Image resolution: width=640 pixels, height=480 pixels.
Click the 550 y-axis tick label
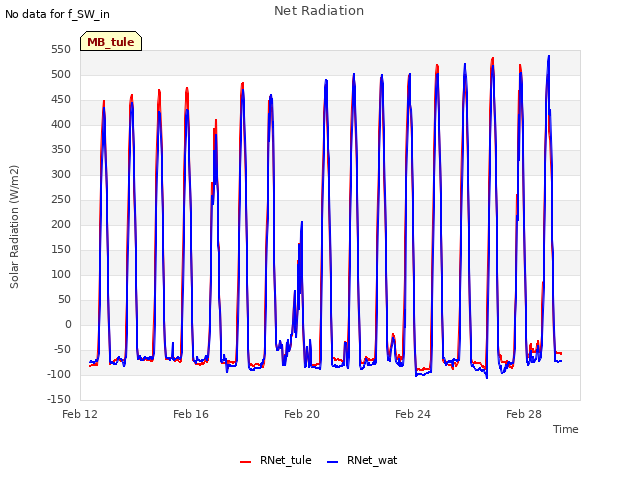[x=61, y=50]
